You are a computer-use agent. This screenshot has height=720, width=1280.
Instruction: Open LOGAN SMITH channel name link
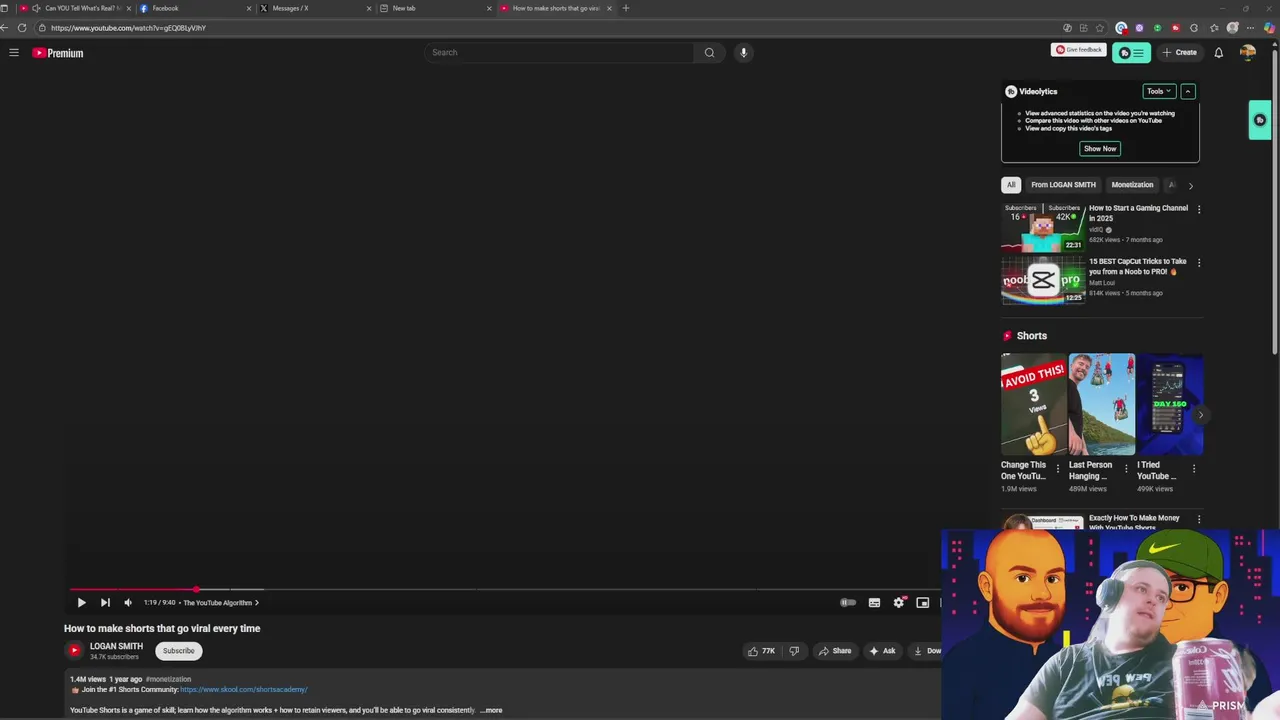[116, 646]
